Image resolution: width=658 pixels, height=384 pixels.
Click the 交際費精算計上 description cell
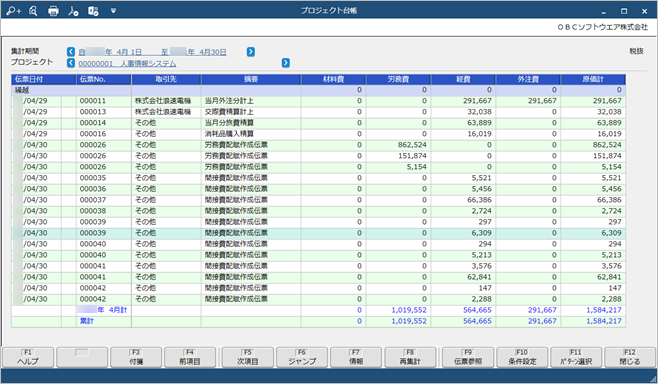coord(251,112)
